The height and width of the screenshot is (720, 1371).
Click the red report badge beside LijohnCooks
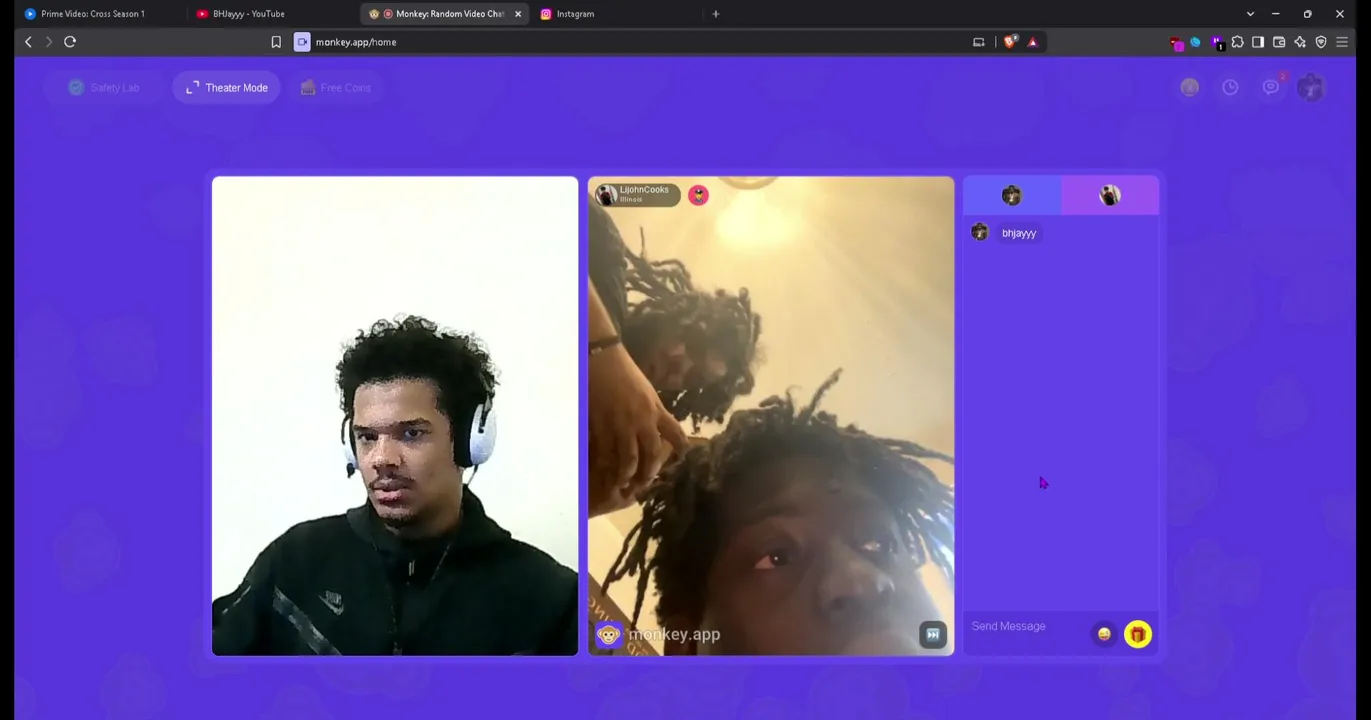(x=698, y=195)
